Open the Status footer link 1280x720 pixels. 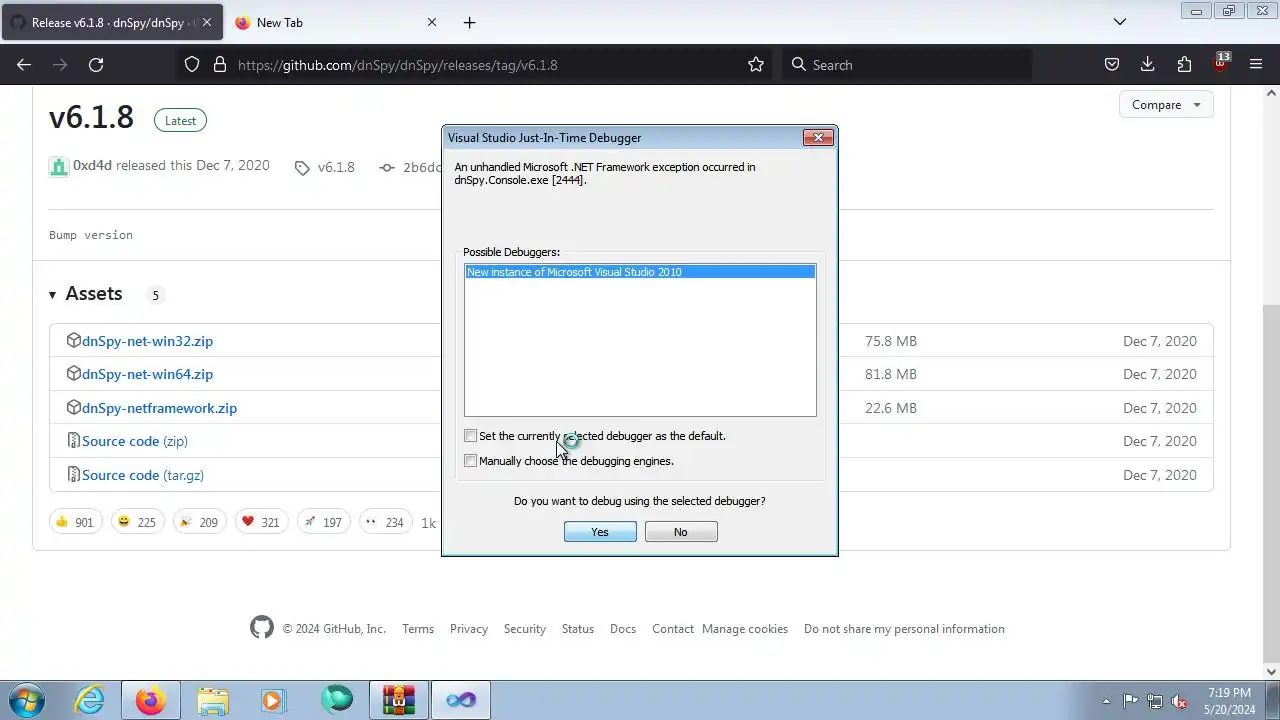578,629
